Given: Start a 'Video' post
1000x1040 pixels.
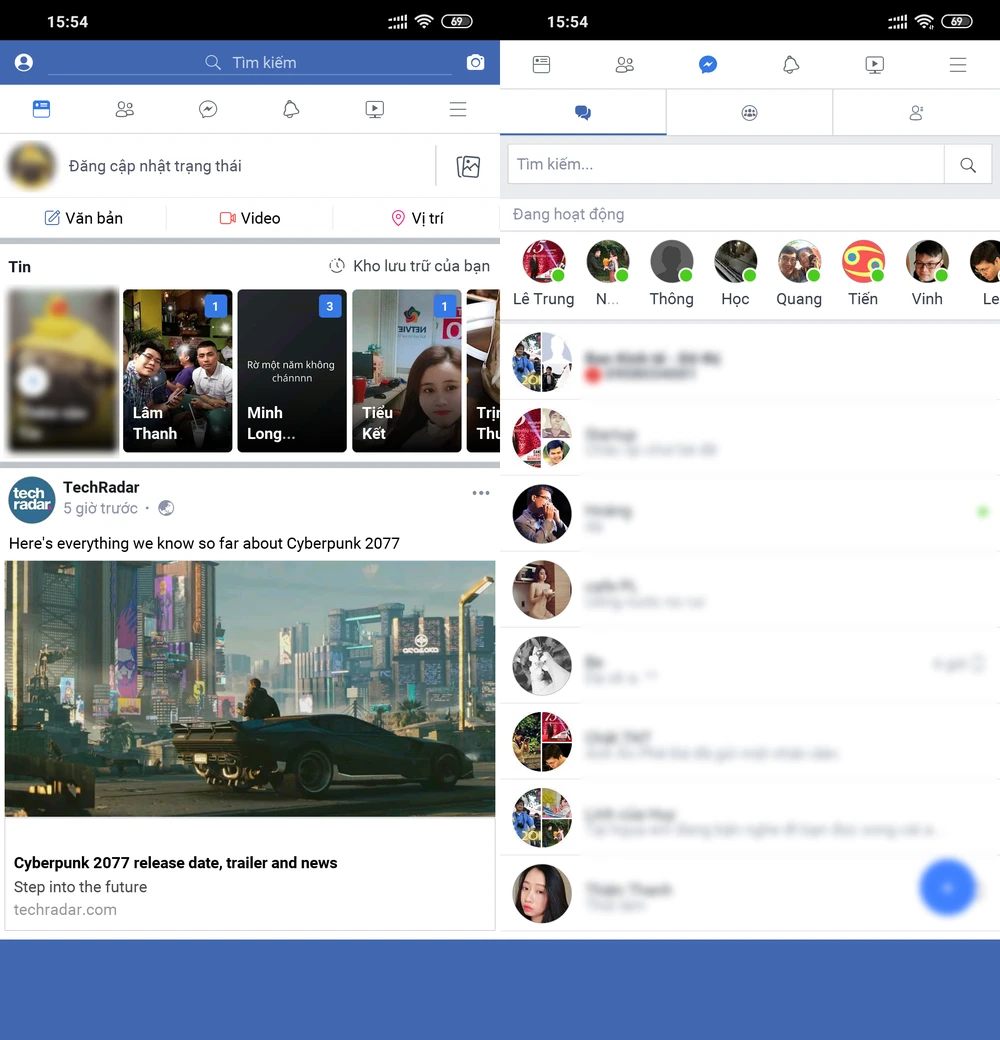Looking at the screenshot, I should 249,217.
